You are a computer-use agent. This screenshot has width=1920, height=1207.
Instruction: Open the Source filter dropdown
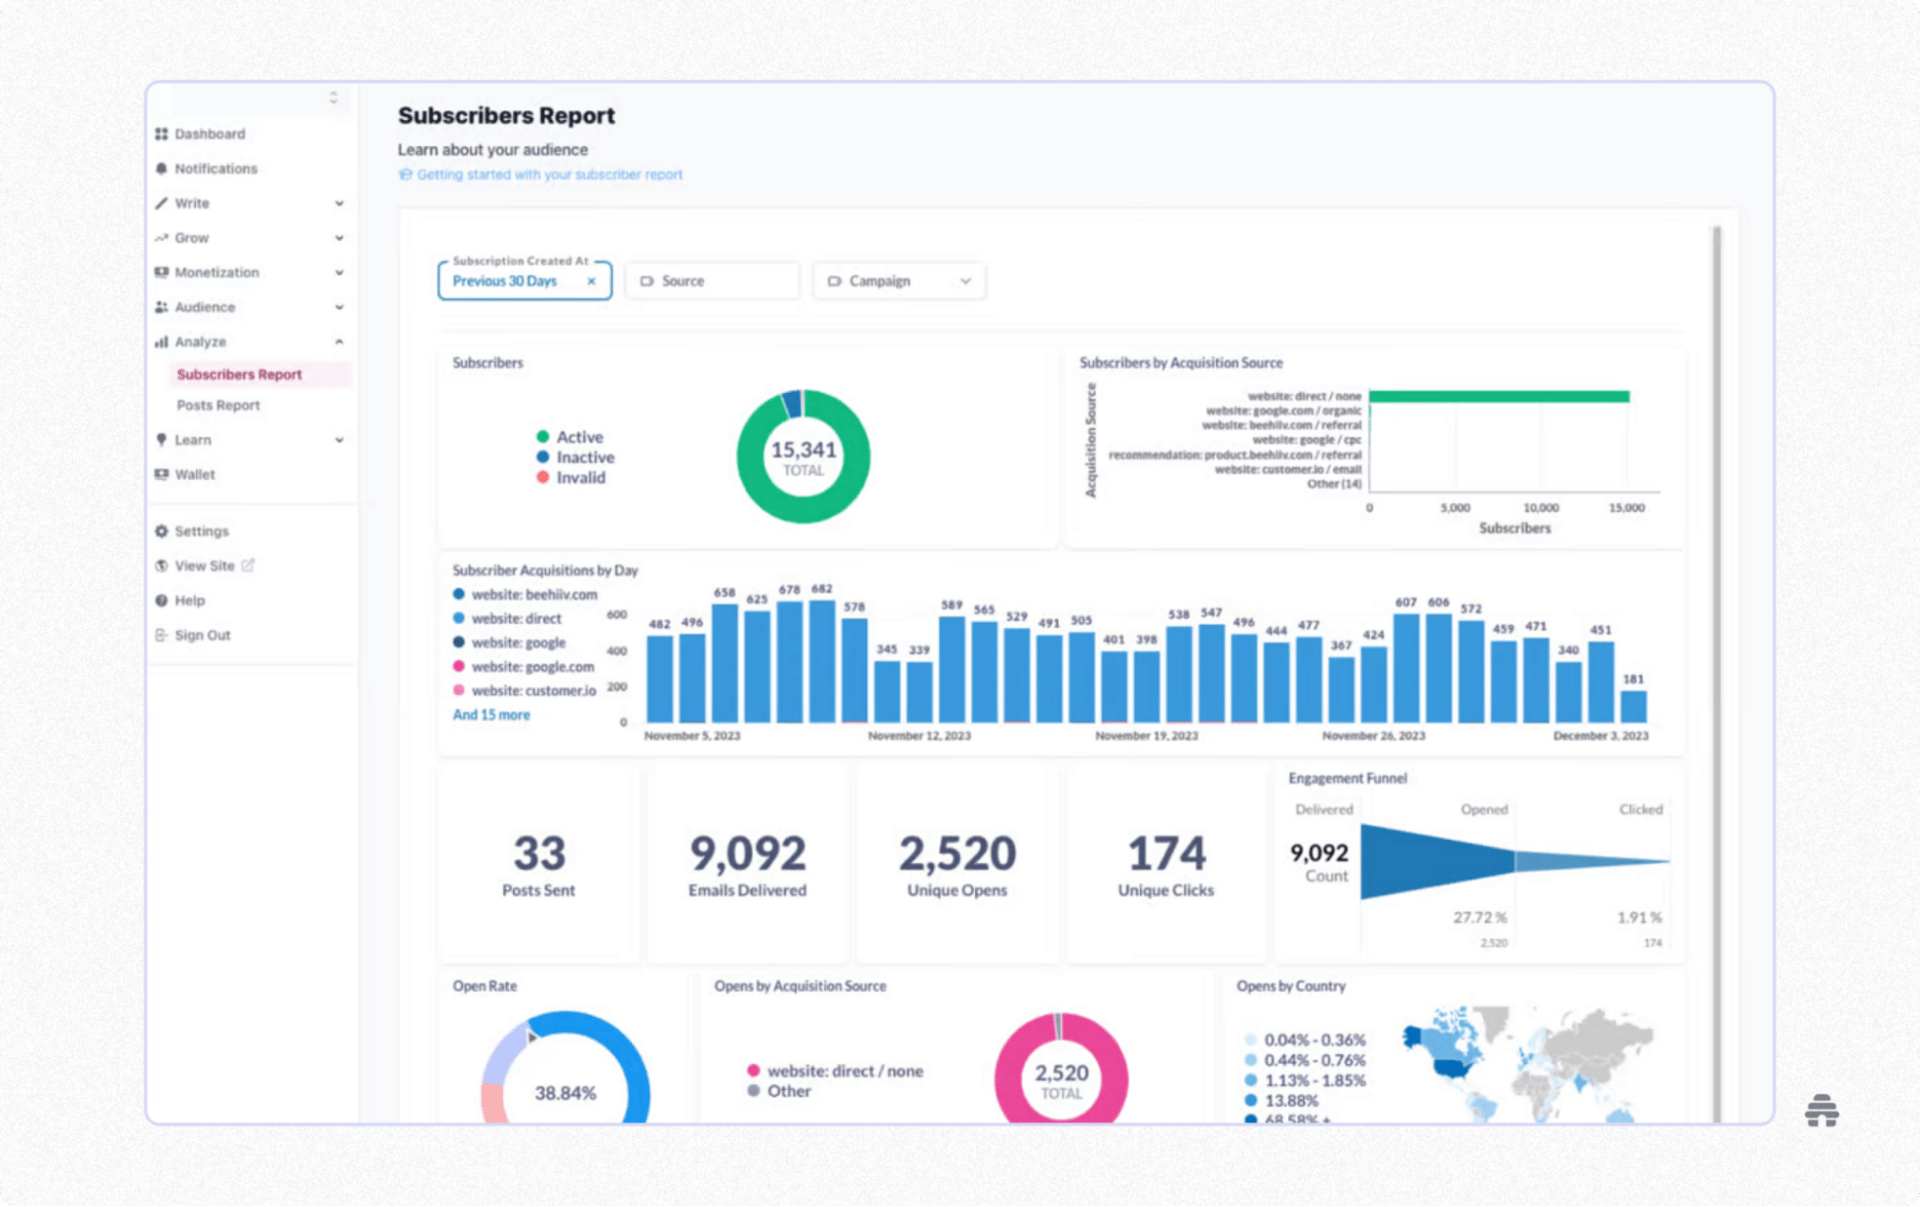(x=711, y=281)
